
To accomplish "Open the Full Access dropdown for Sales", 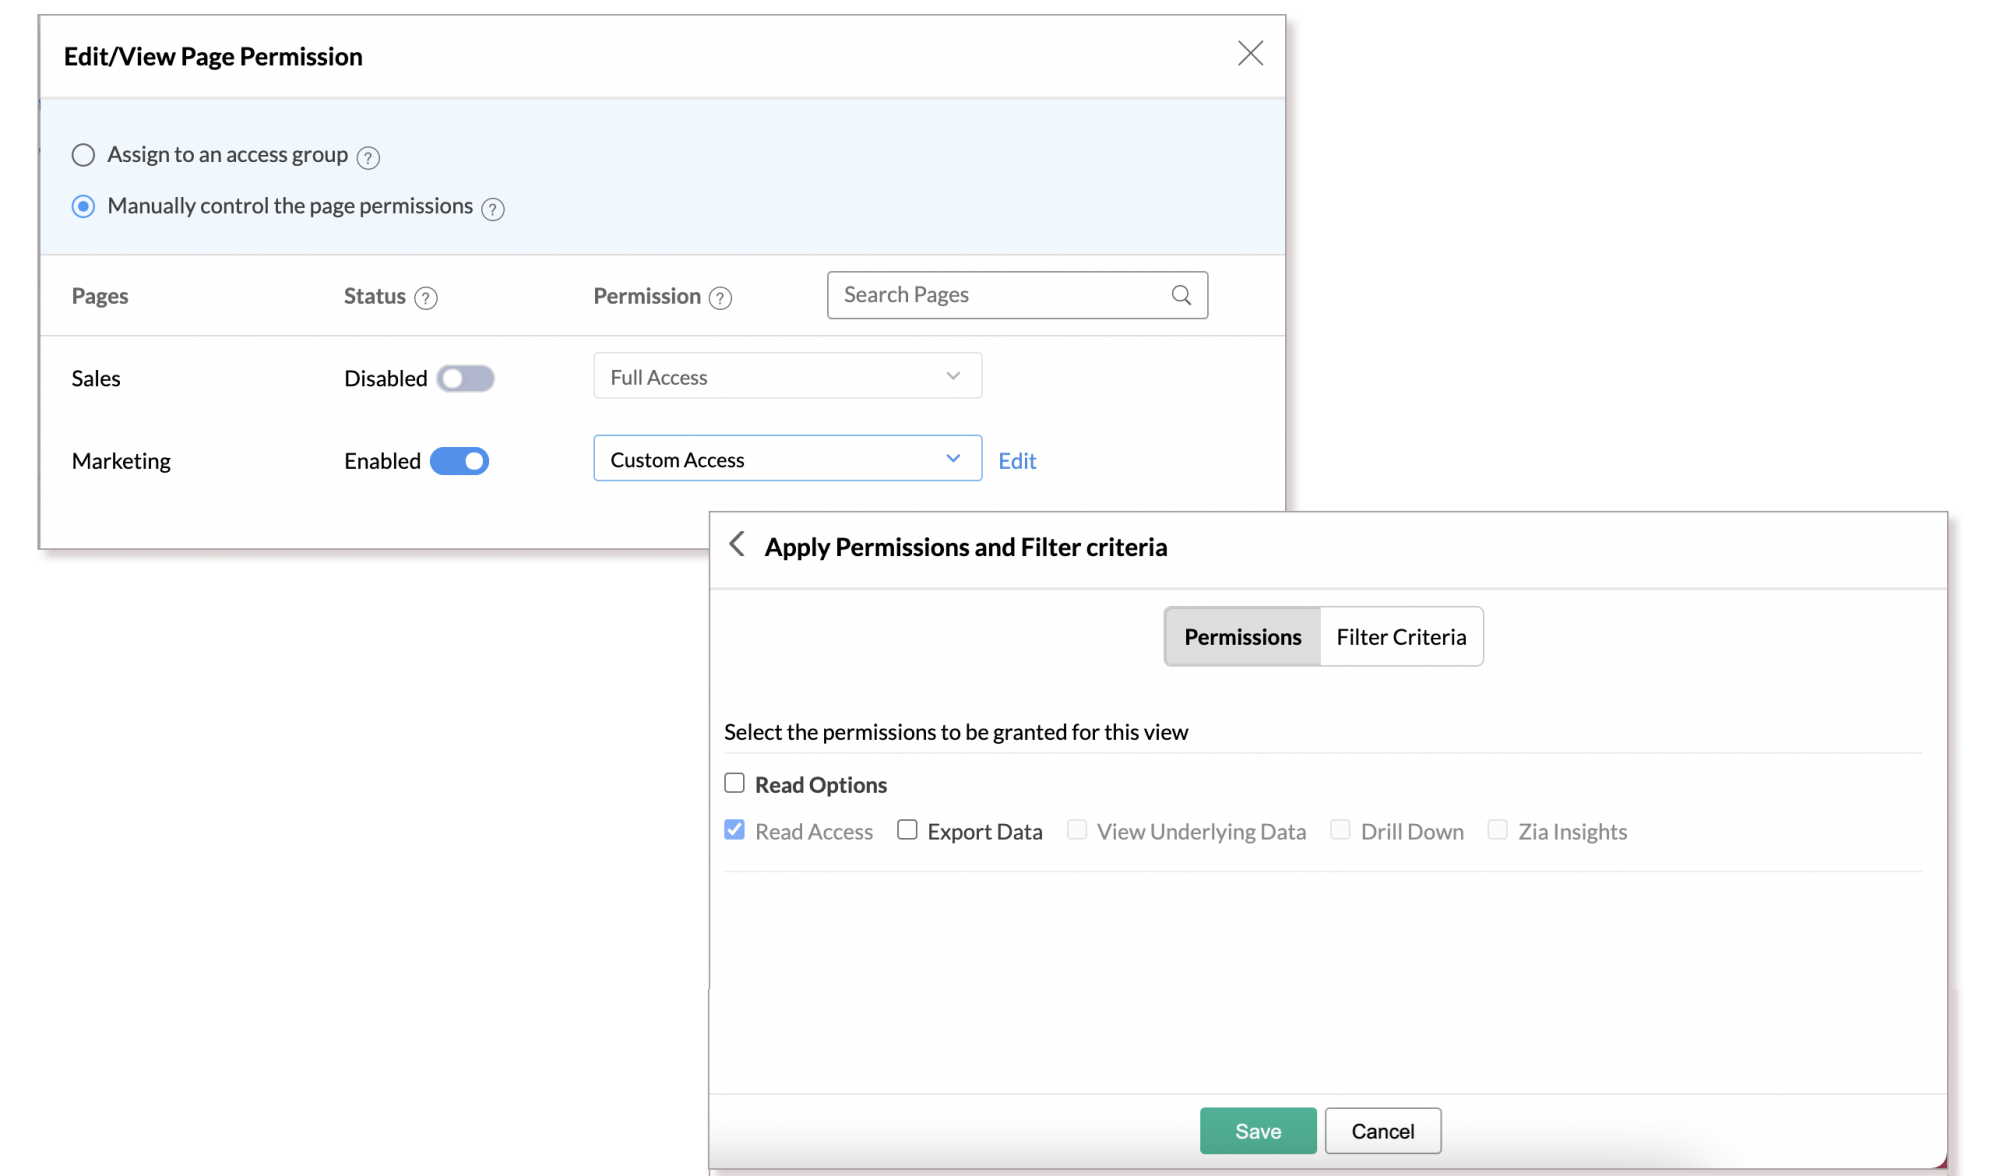I will tap(786, 376).
